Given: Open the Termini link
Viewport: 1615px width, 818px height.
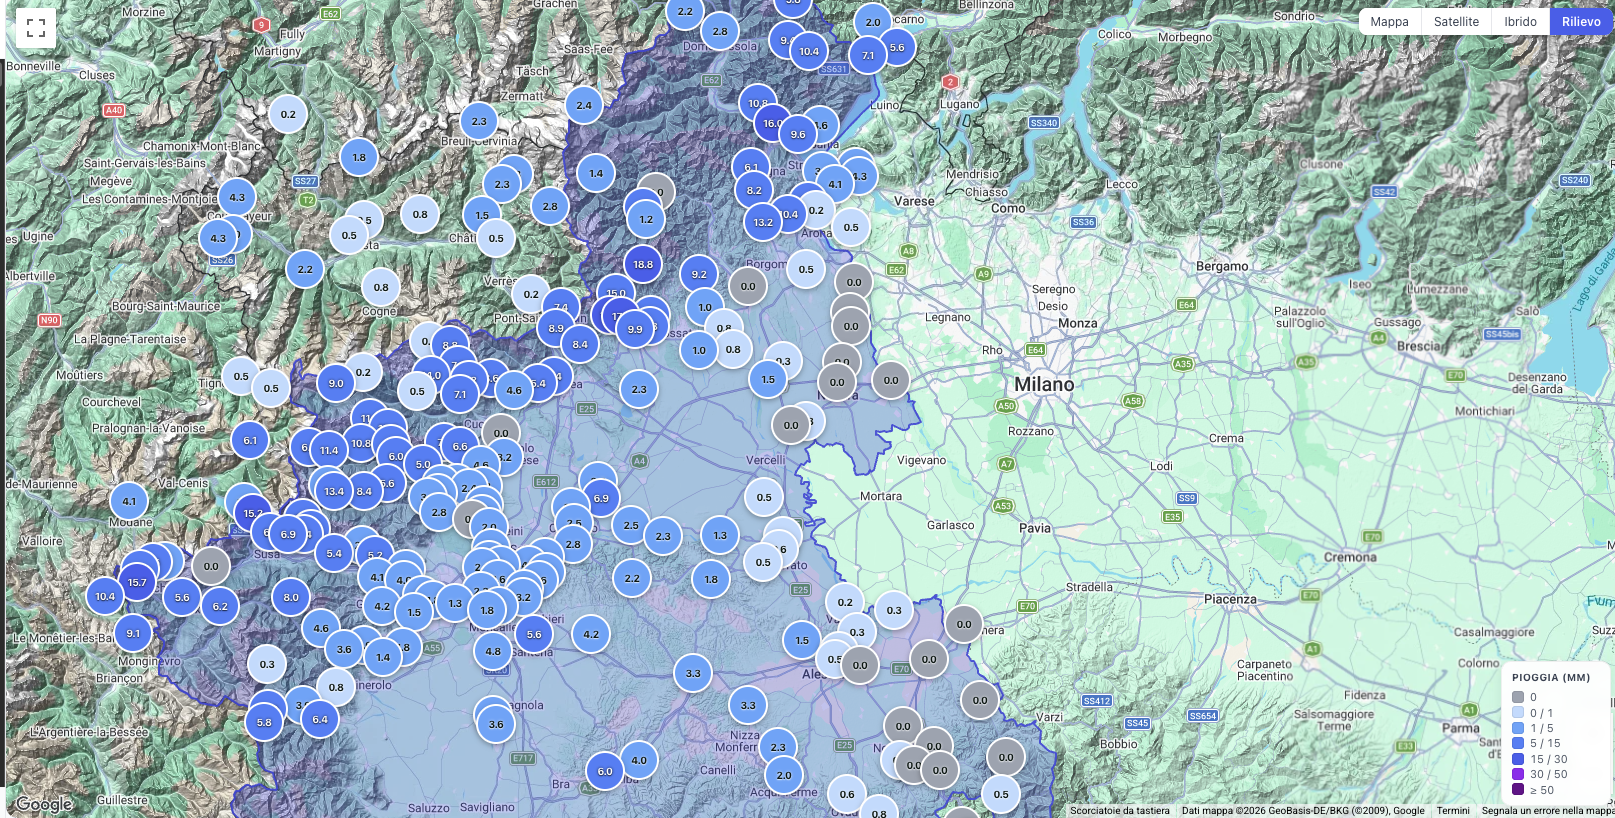Looking at the screenshot, I should [x=1453, y=811].
